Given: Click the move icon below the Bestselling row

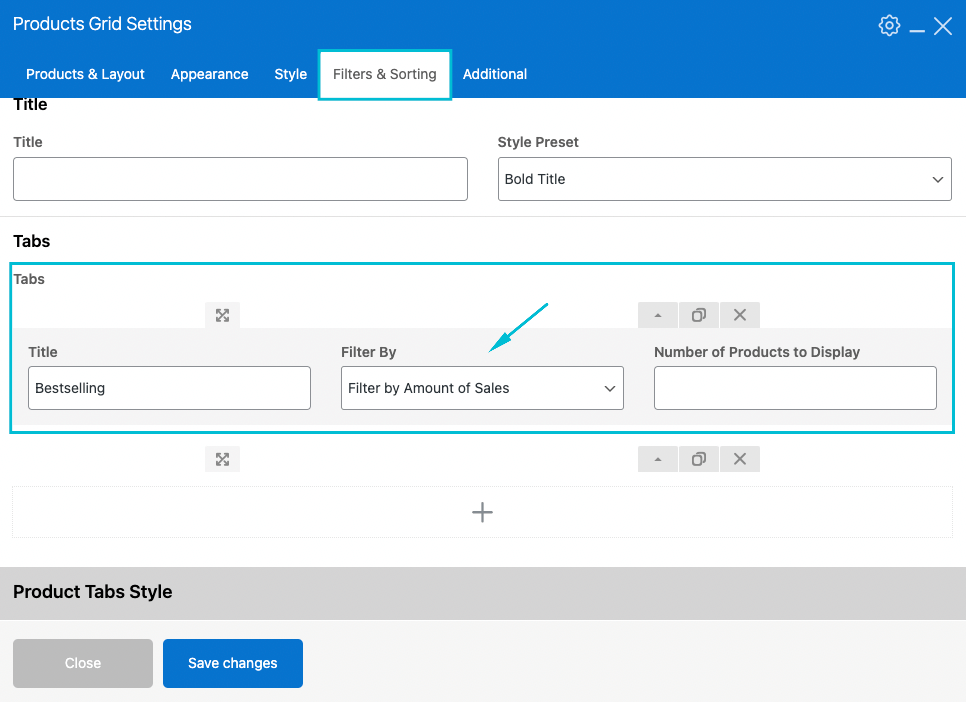Looking at the screenshot, I should point(222,459).
